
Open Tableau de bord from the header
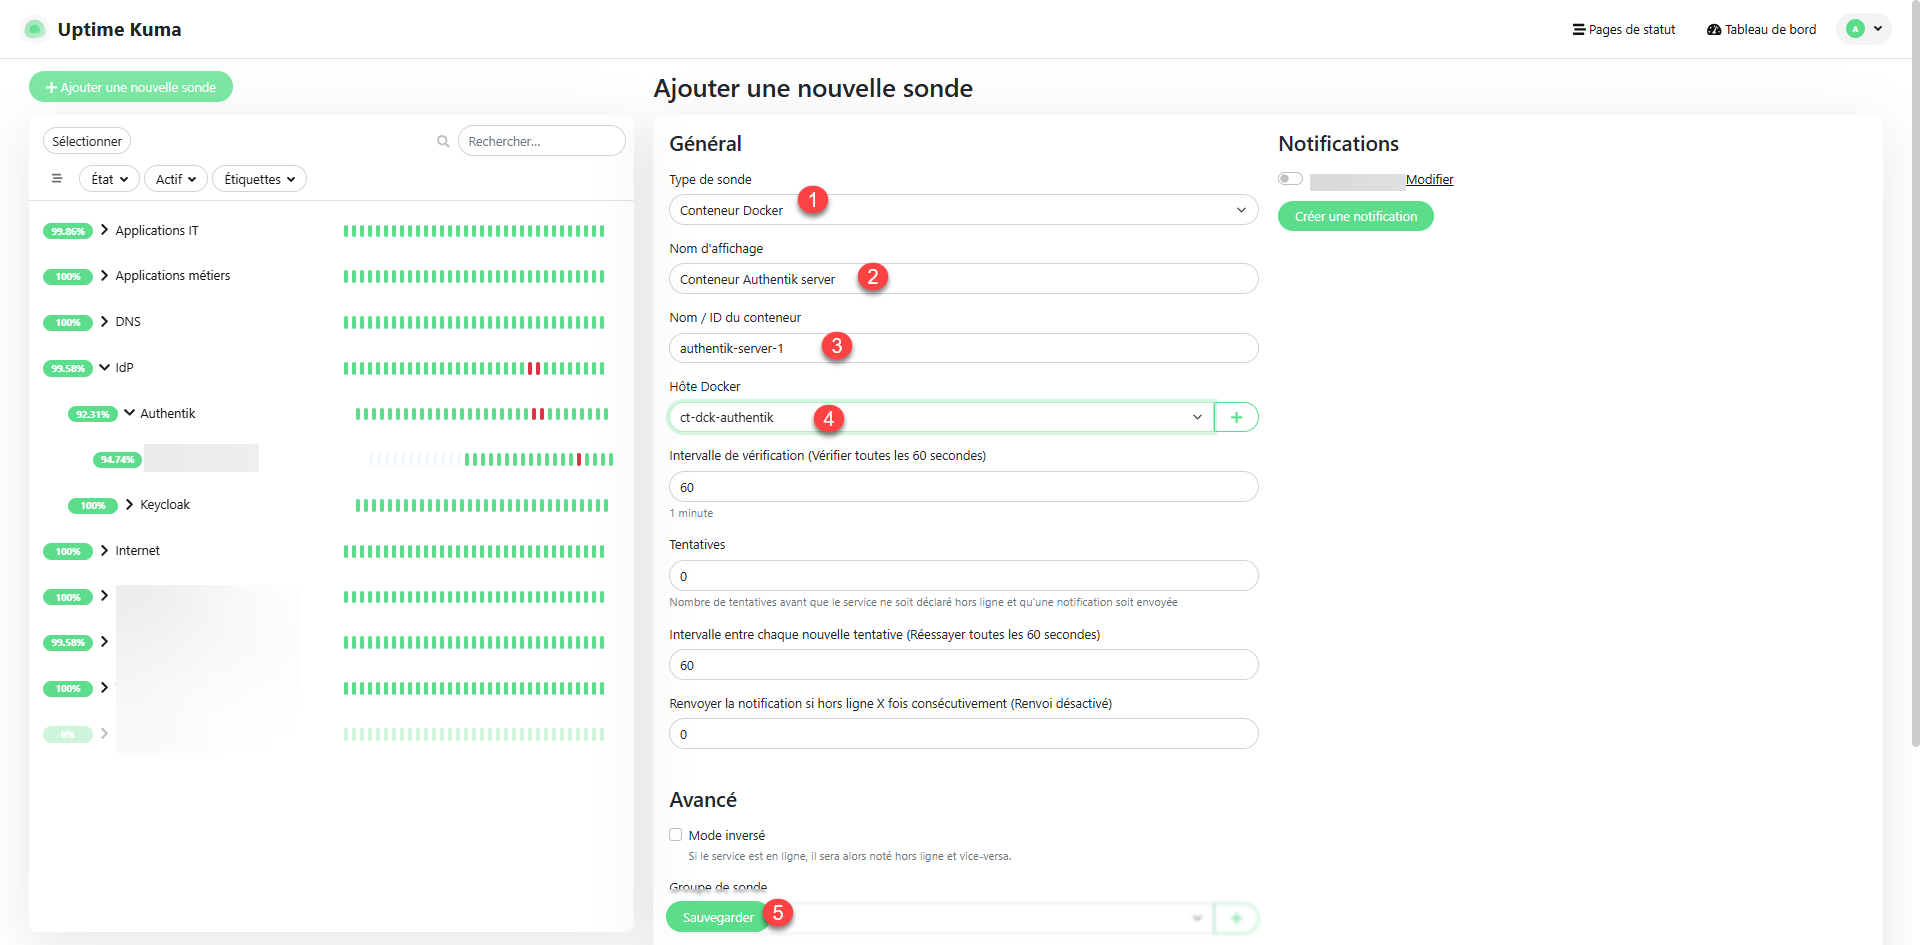coord(1761,30)
